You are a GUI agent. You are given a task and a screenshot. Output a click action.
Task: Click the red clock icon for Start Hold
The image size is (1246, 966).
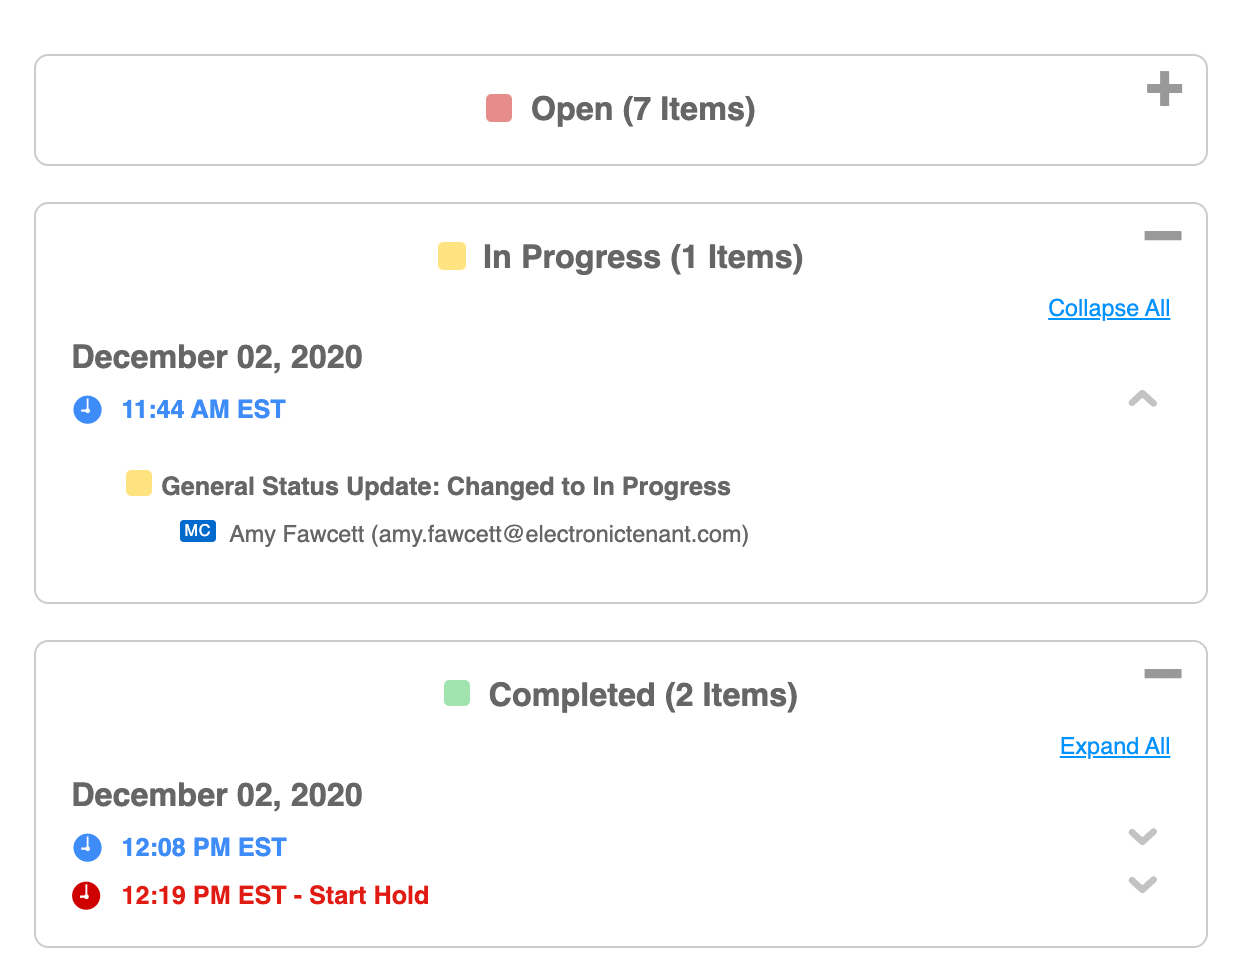pyautogui.click(x=87, y=895)
